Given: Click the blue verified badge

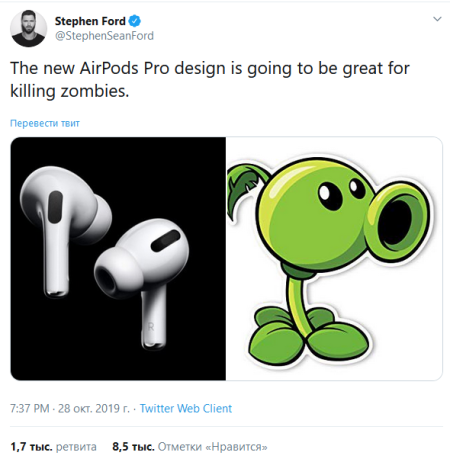Looking at the screenshot, I should tap(135, 21).
